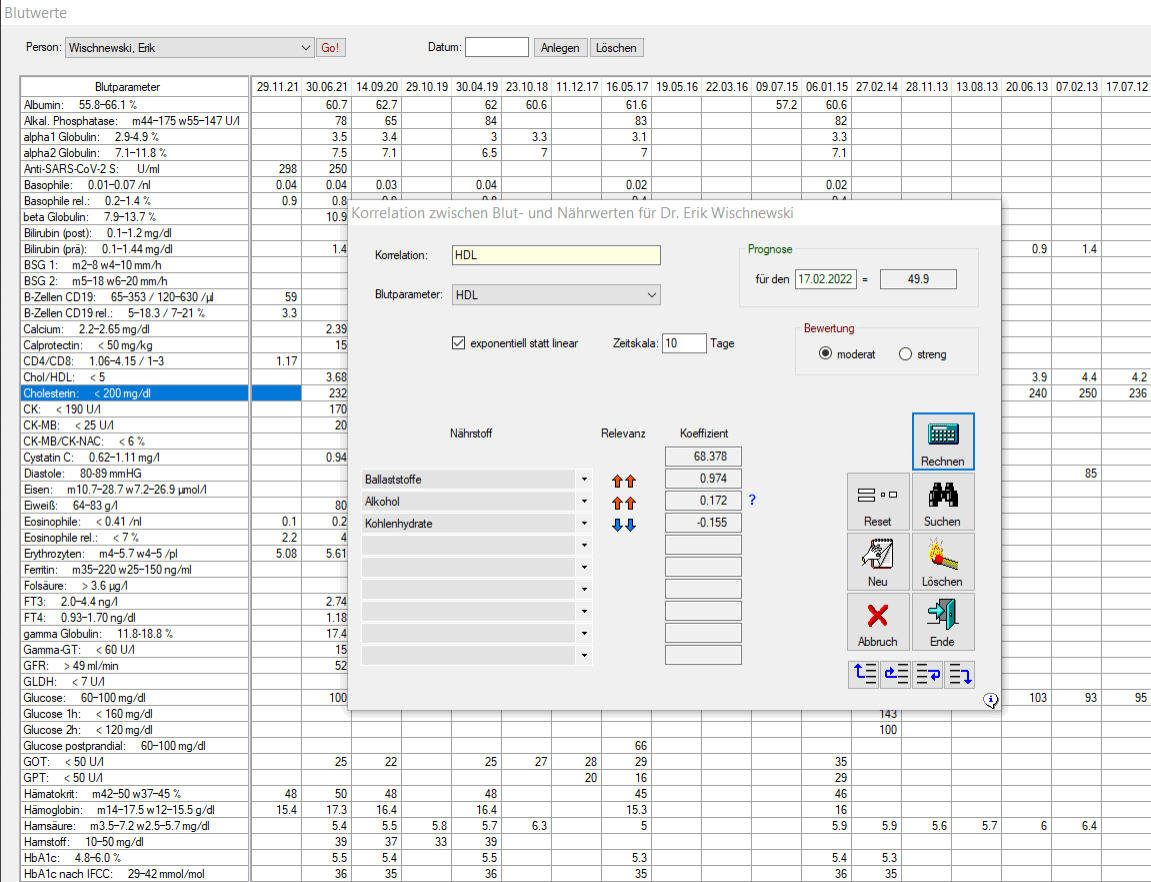Open the info speech bubble icon
The width and height of the screenshot is (1151, 882).
[990, 701]
